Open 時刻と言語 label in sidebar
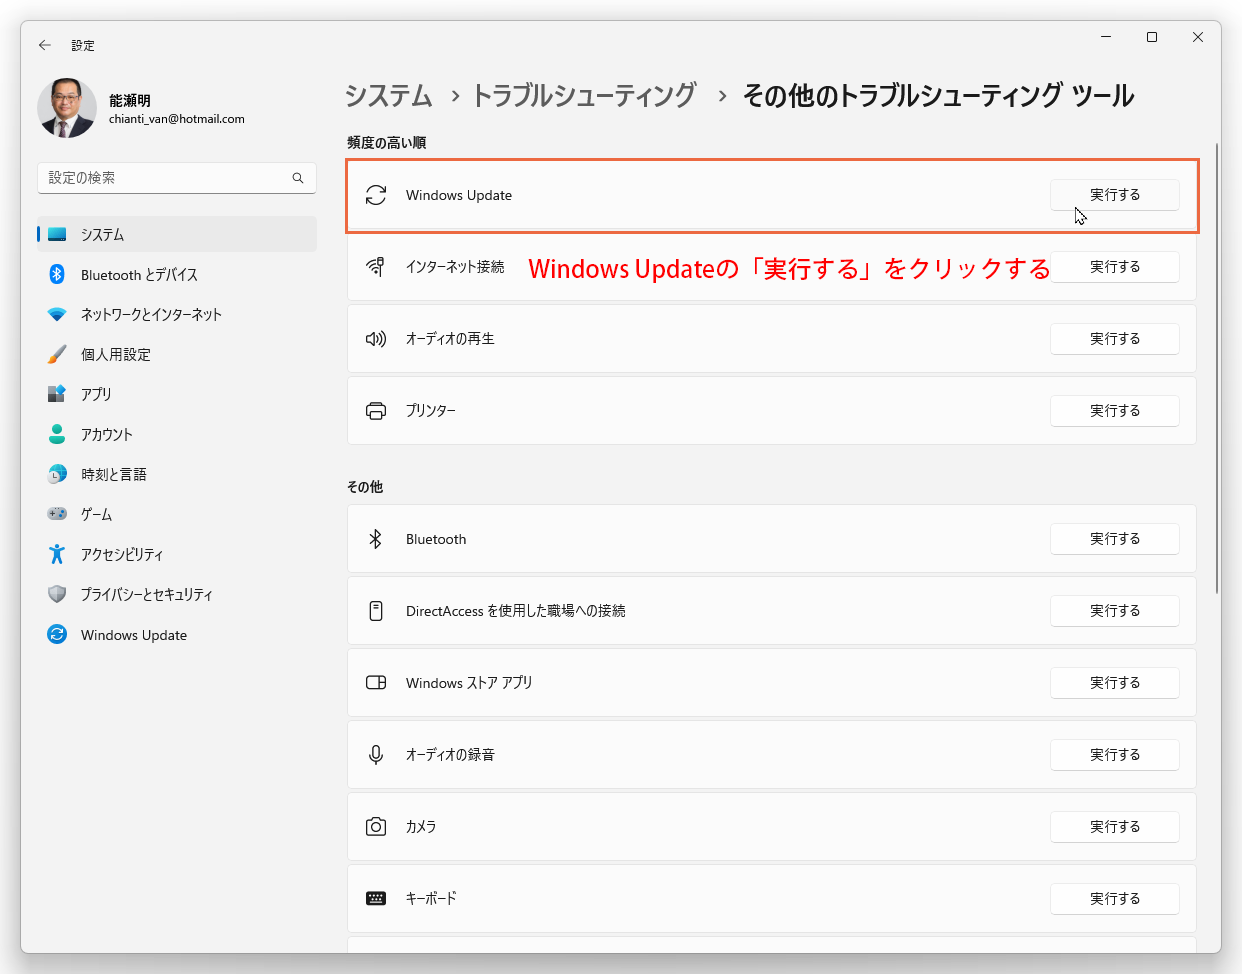Viewport: 1242px width, 974px height. tap(114, 475)
